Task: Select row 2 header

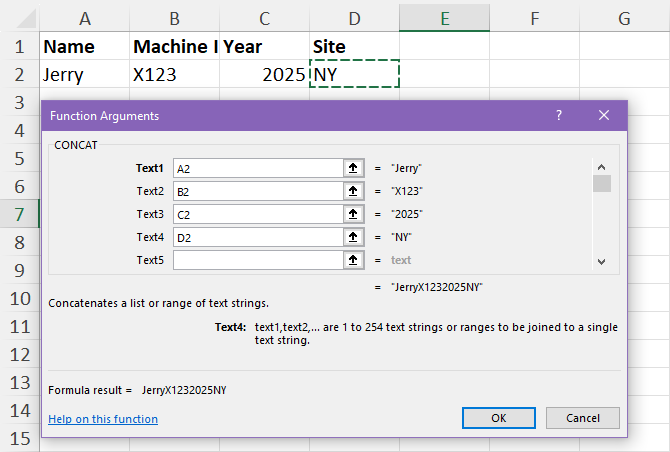Action: [x=20, y=74]
